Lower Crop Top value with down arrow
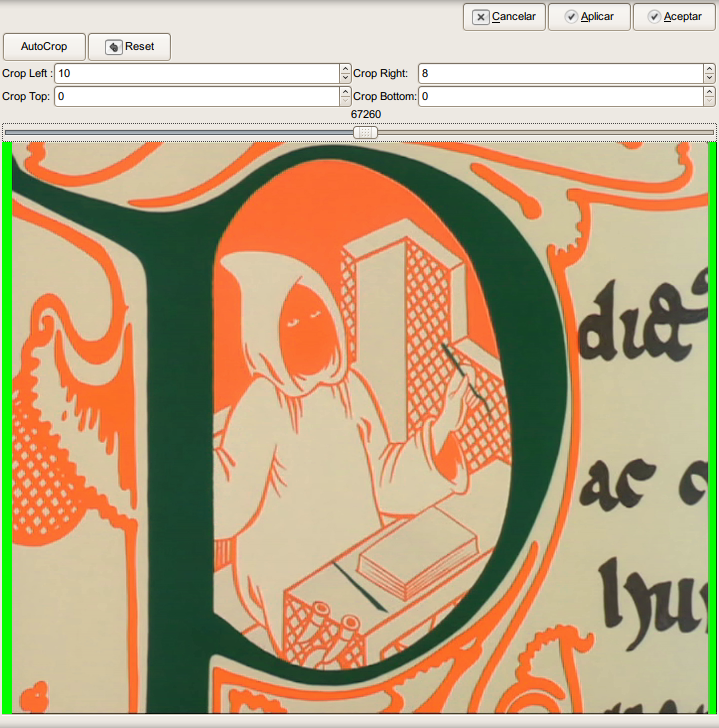 (345, 101)
